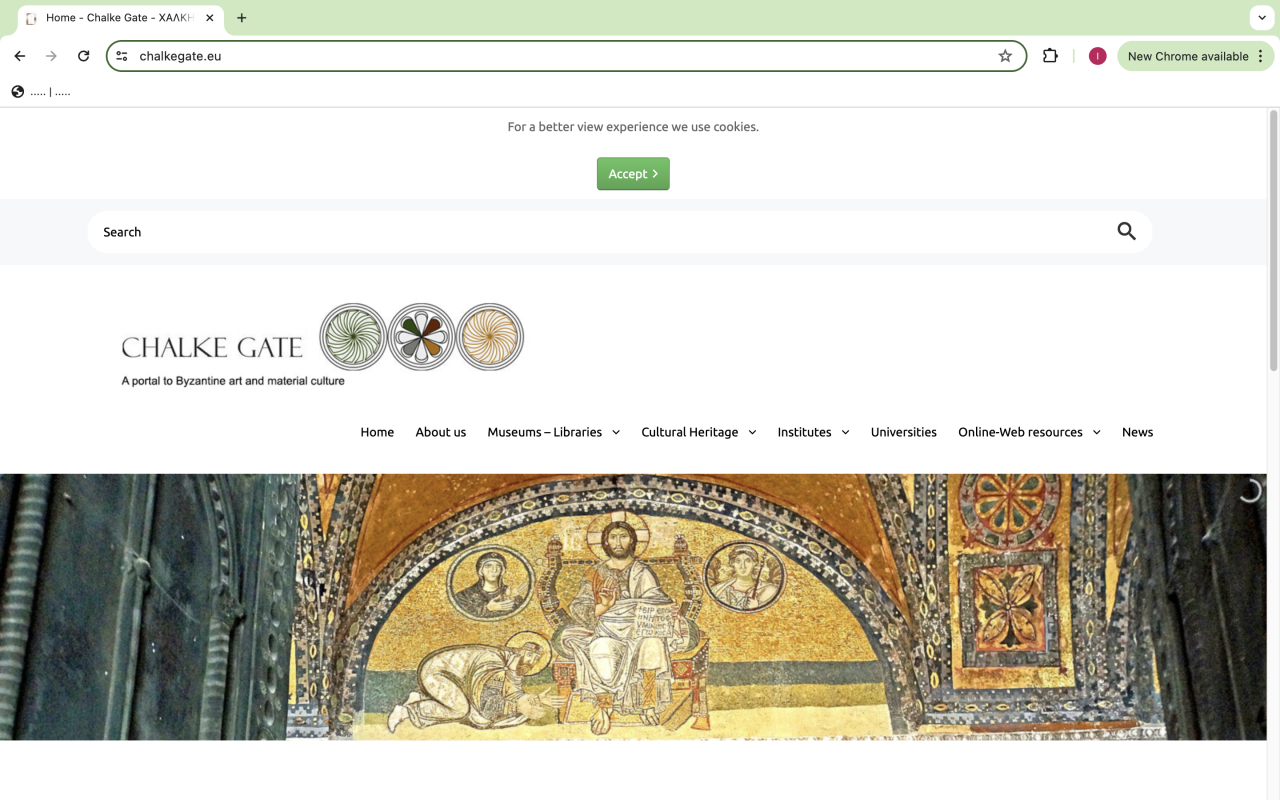The width and height of the screenshot is (1280, 800).
Task: Open Online-Web resources menu item
Action: pos(1020,432)
